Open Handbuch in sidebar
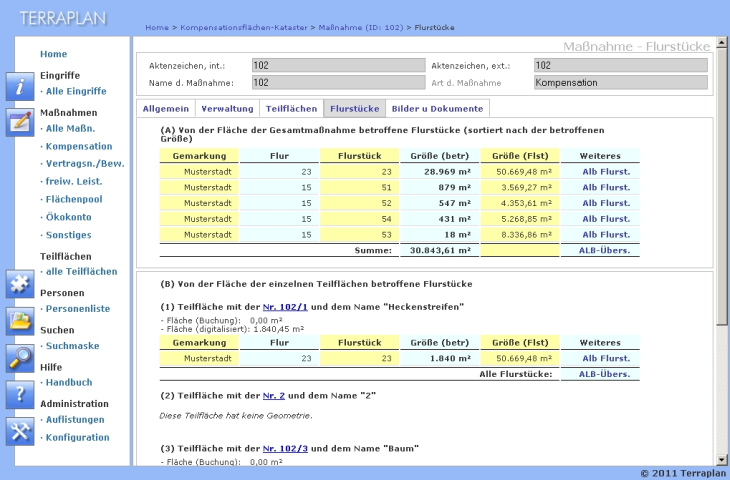 click(x=69, y=382)
